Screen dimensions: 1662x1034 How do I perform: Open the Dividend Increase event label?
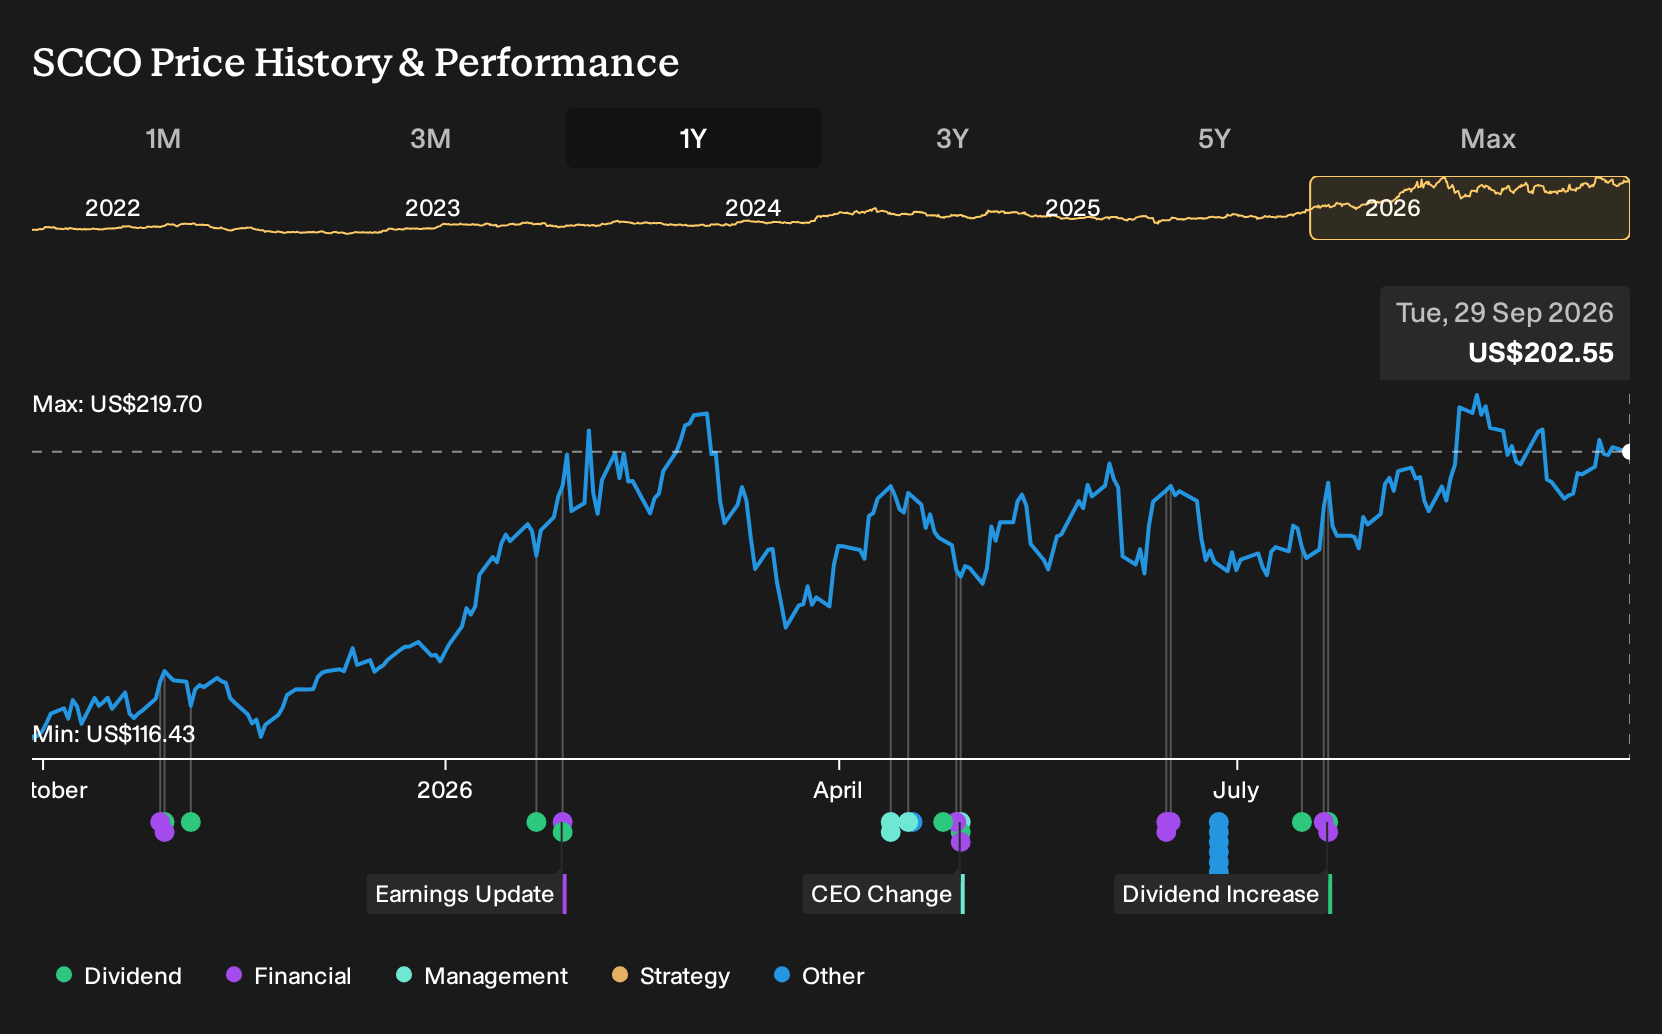pos(1223,894)
